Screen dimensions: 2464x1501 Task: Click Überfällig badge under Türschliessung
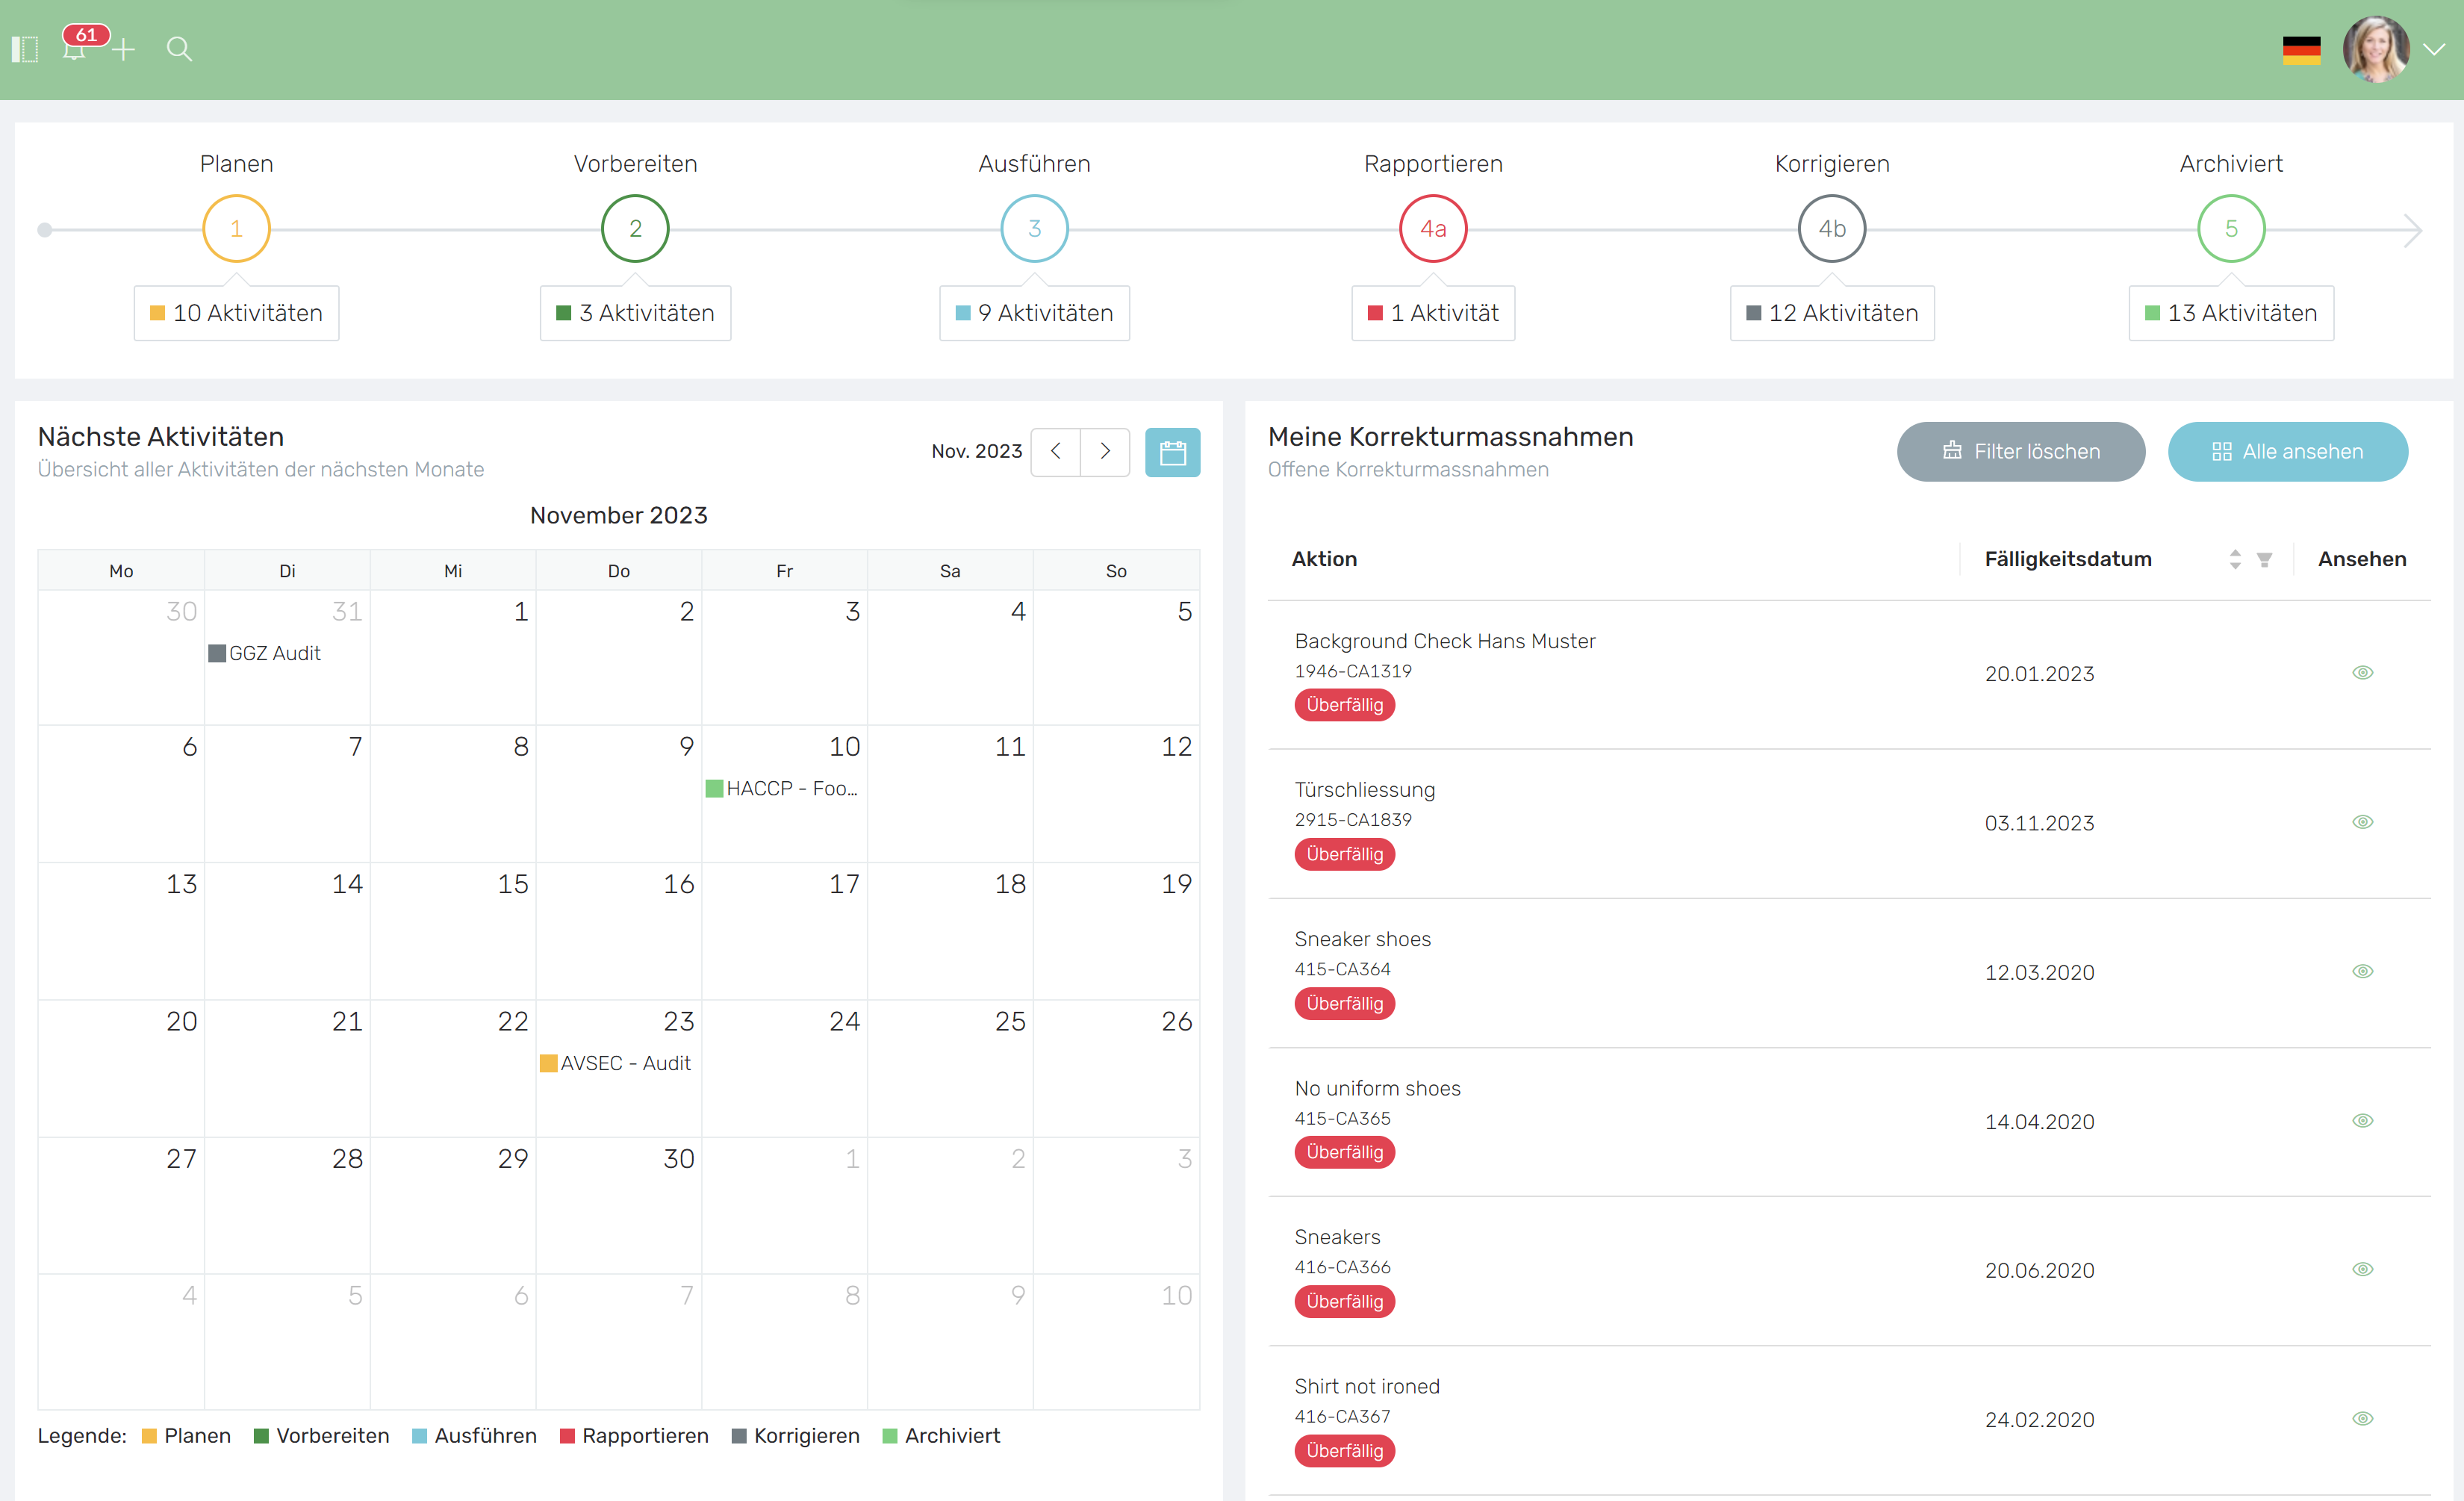tap(1344, 854)
